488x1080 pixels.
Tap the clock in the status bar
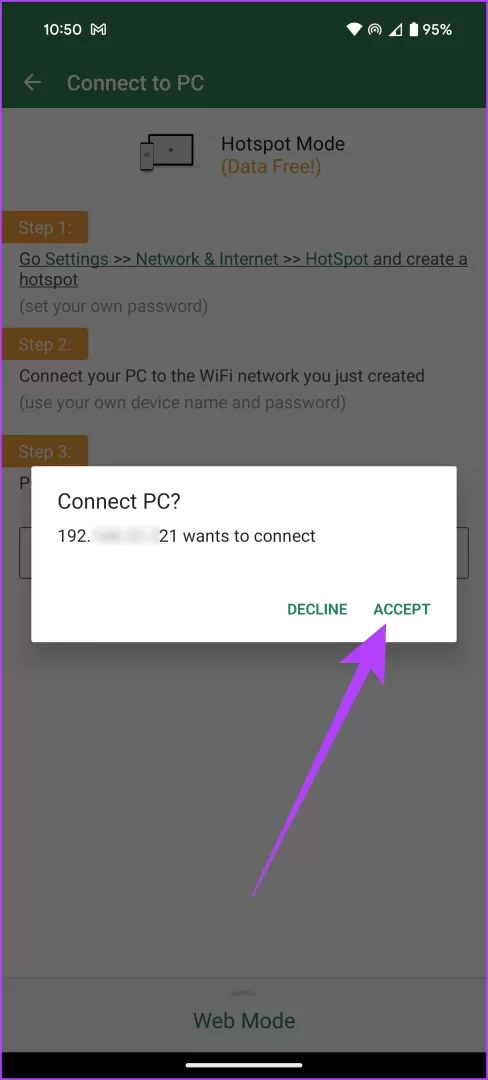[63, 30]
